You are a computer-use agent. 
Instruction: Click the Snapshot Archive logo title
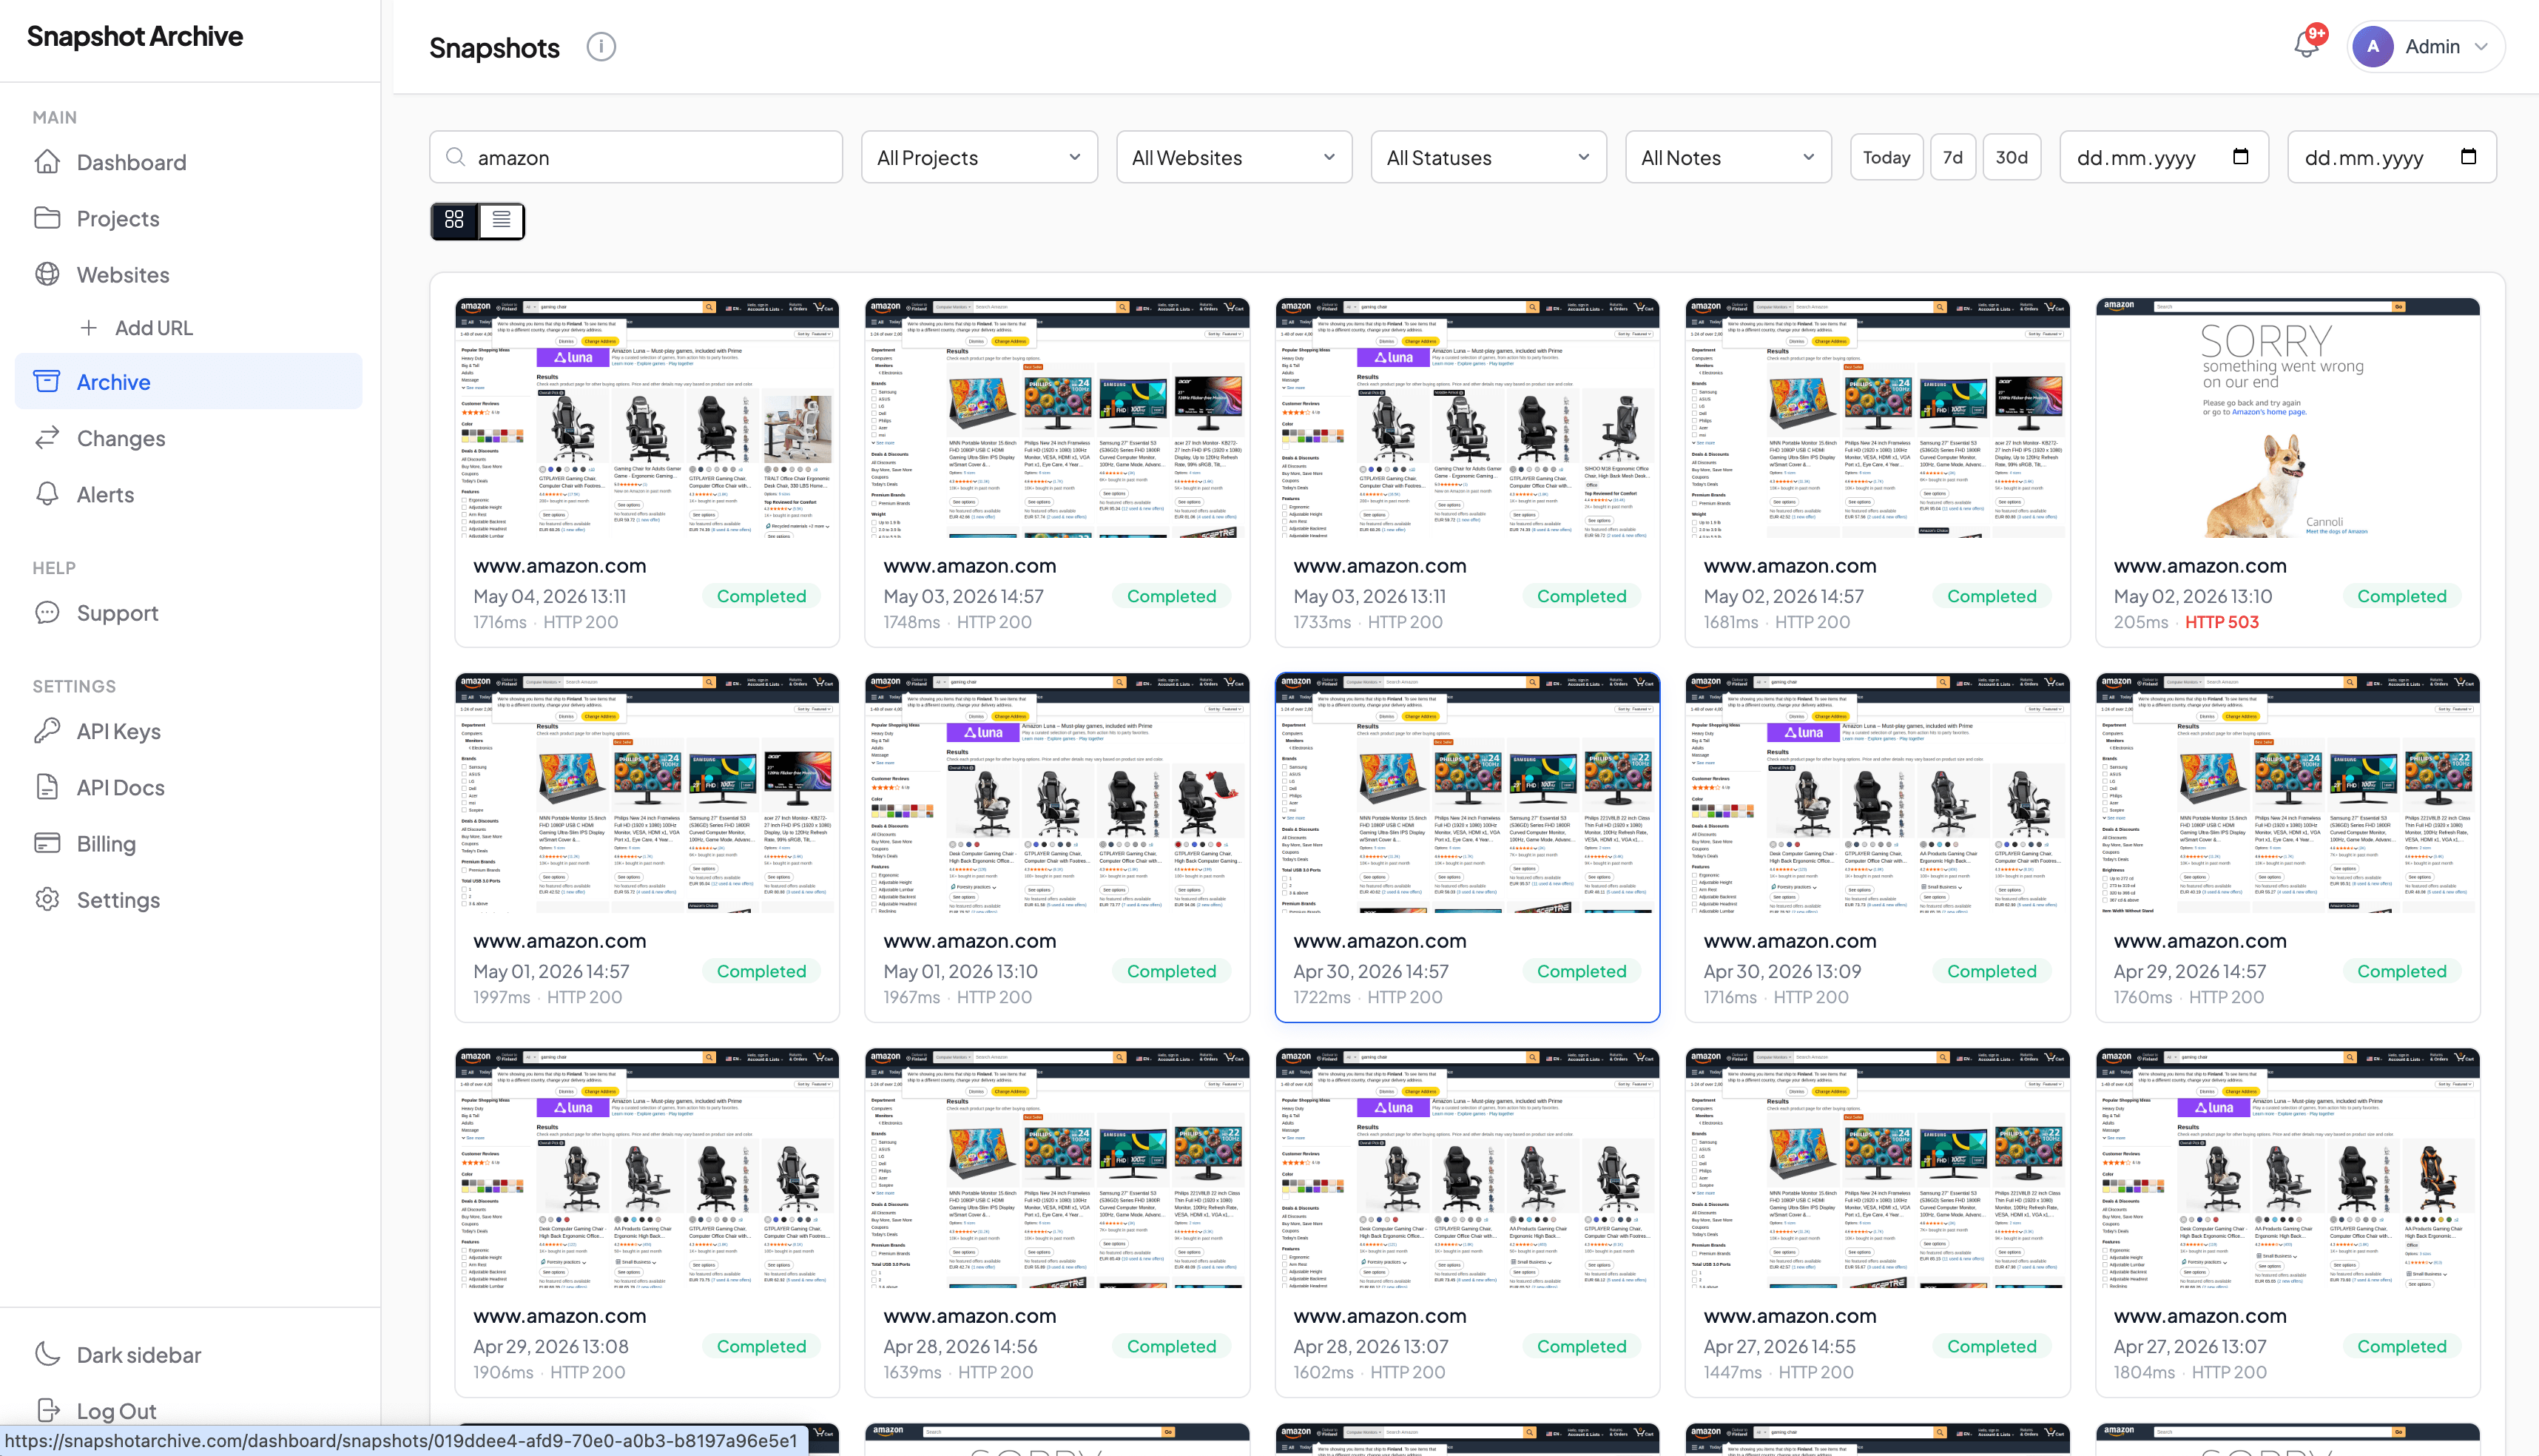(135, 36)
